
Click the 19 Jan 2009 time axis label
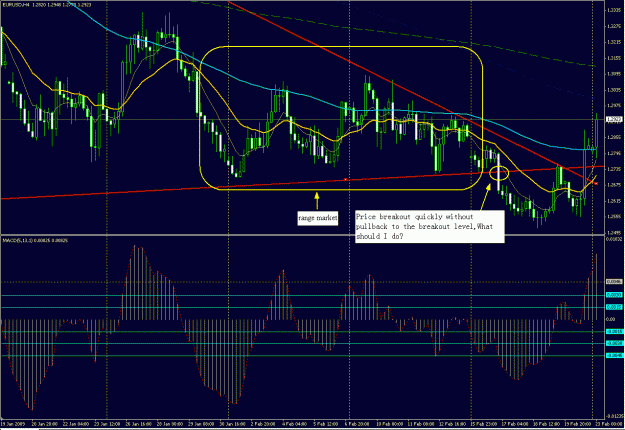[14, 424]
